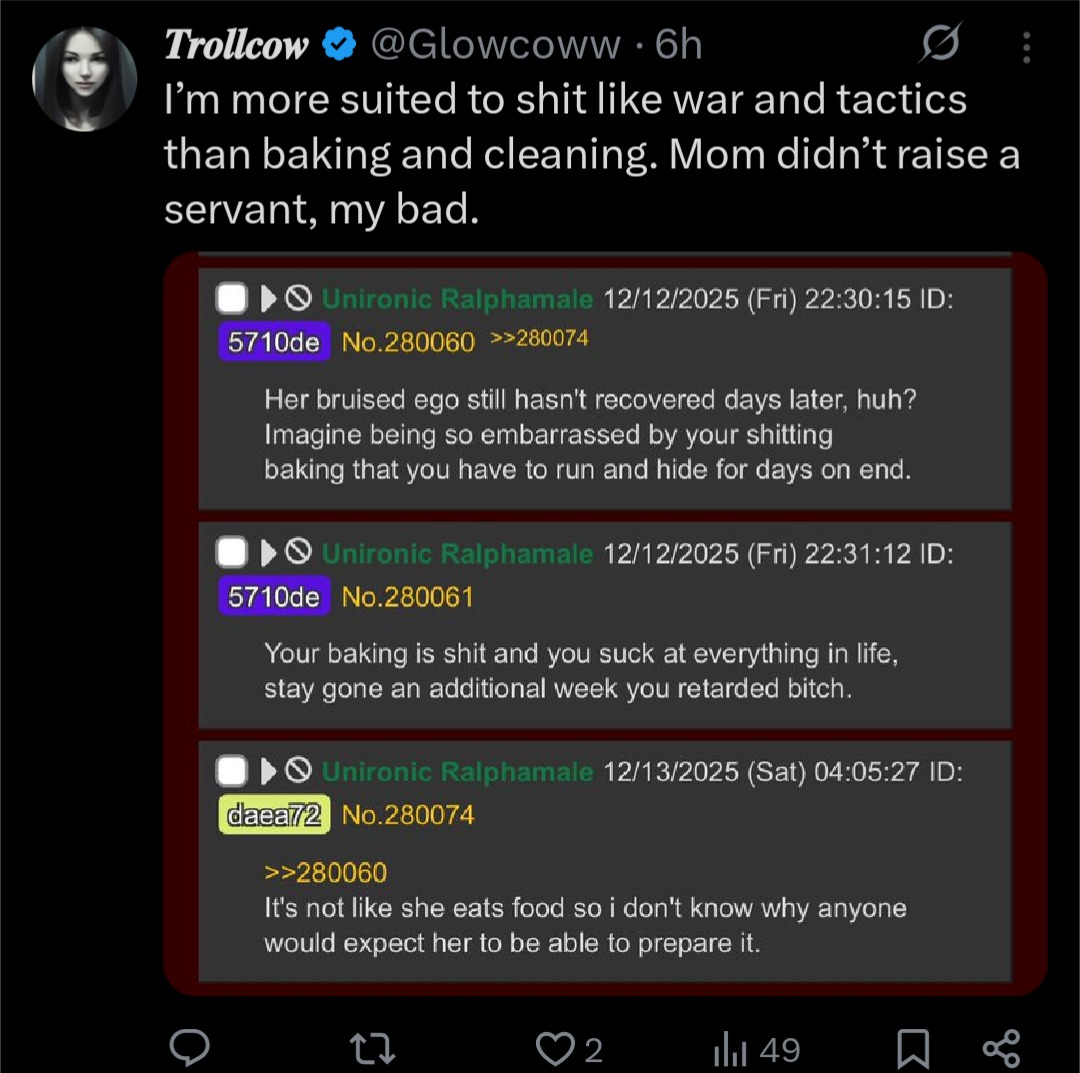The width and height of the screenshot is (1080, 1073).
Task: Open the three-dot more options menu
Action: click(x=1026, y=47)
